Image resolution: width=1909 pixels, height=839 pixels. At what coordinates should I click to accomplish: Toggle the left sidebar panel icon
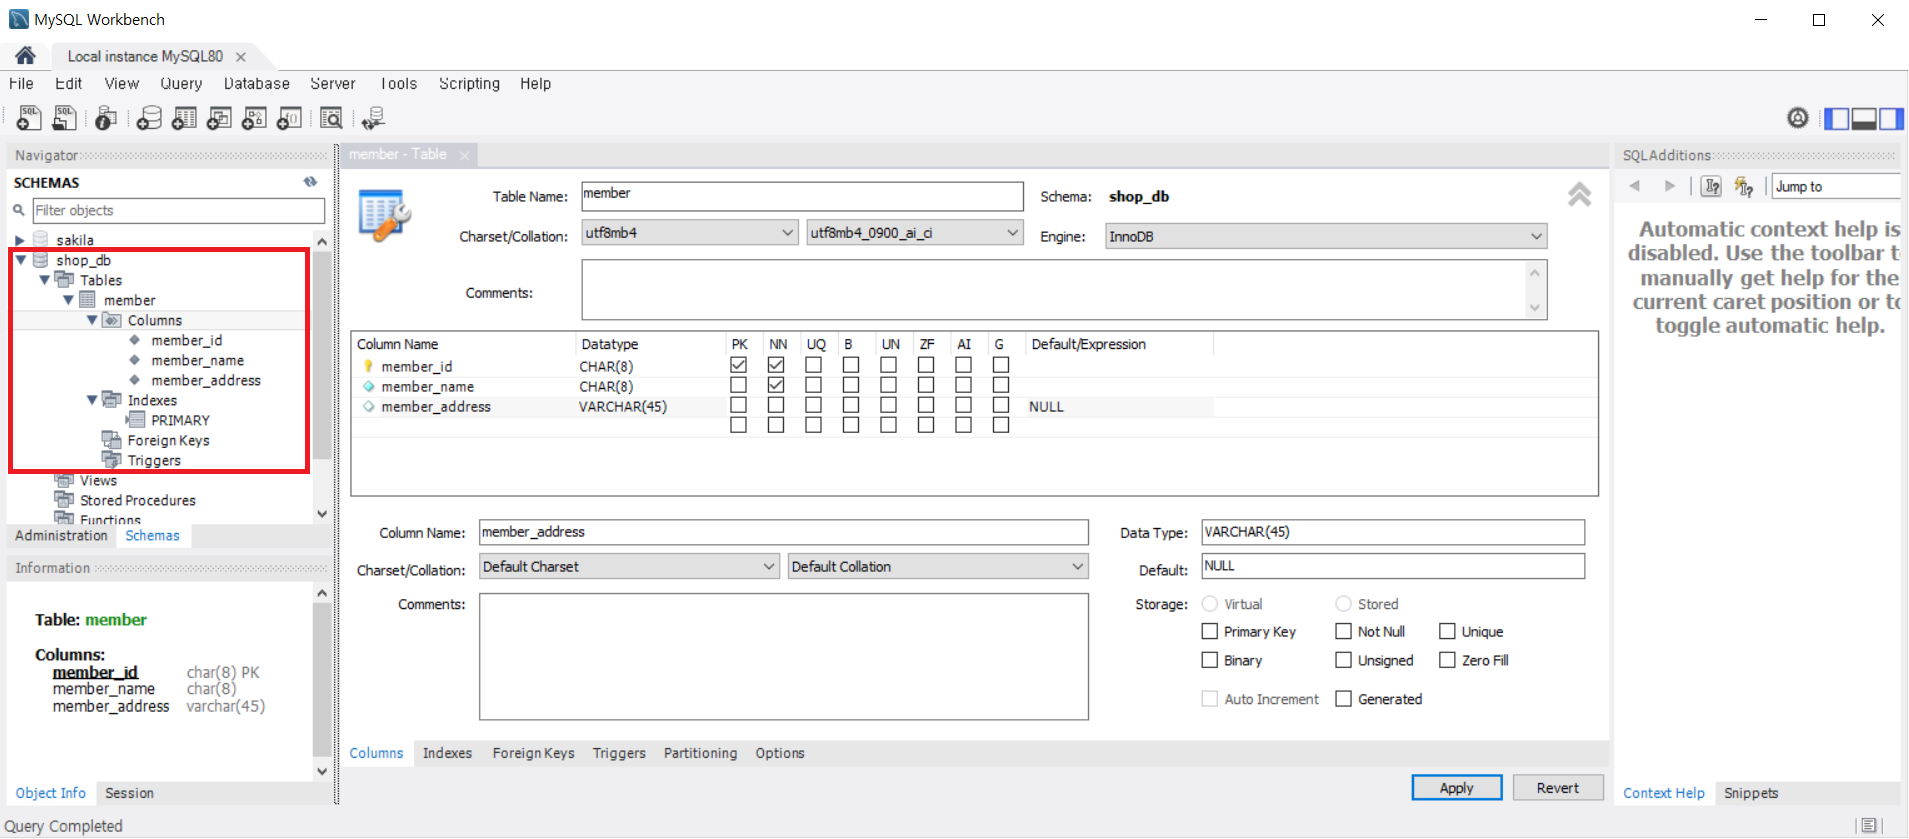pyautogui.click(x=1837, y=118)
